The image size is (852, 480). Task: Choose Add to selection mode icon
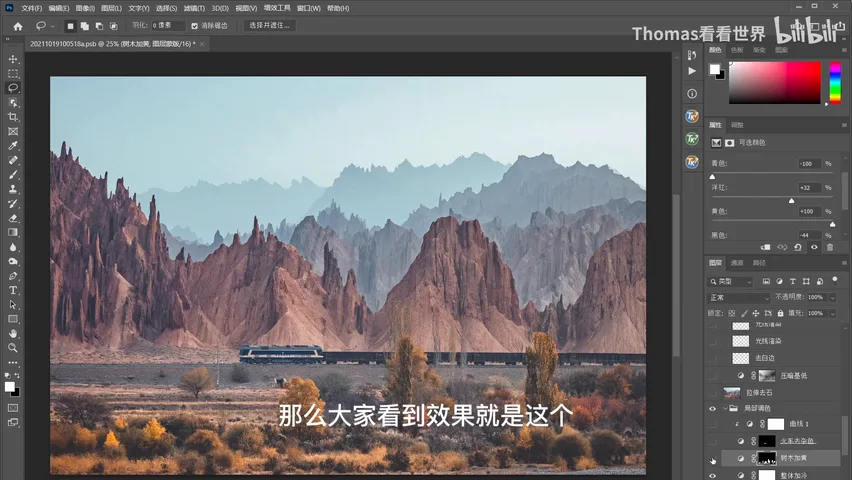(85, 26)
